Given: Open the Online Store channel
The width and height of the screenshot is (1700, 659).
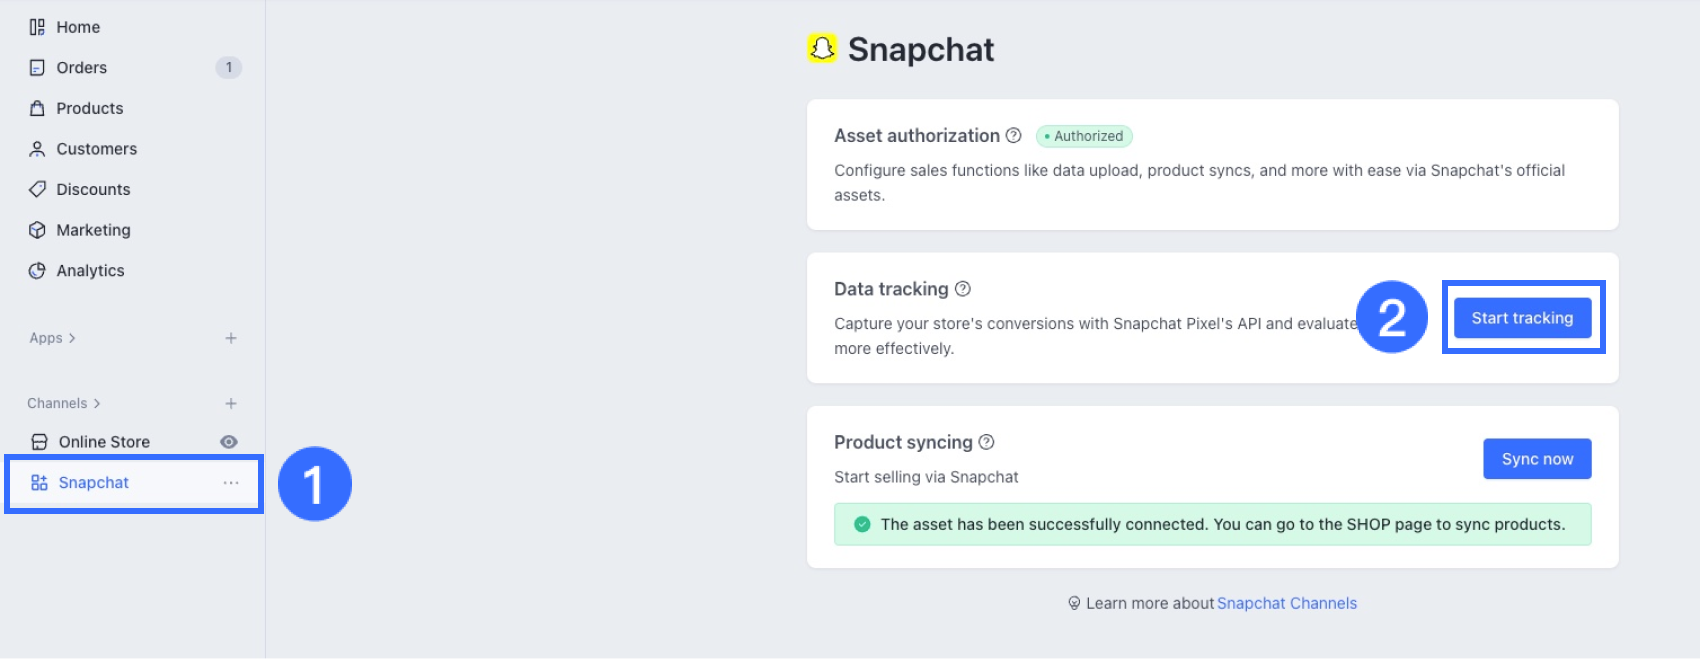Looking at the screenshot, I should [104, 442].
